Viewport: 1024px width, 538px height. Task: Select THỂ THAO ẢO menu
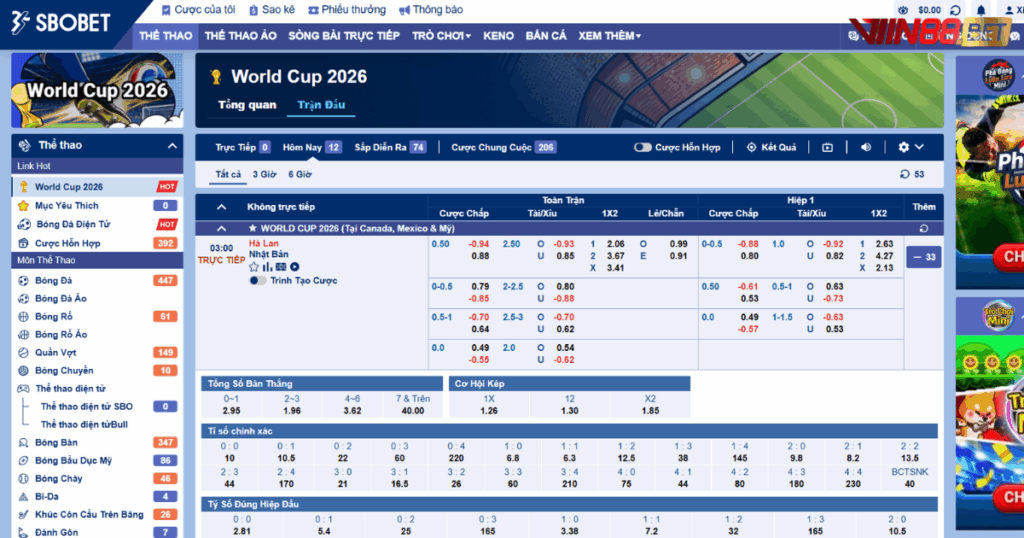(240, 36)
